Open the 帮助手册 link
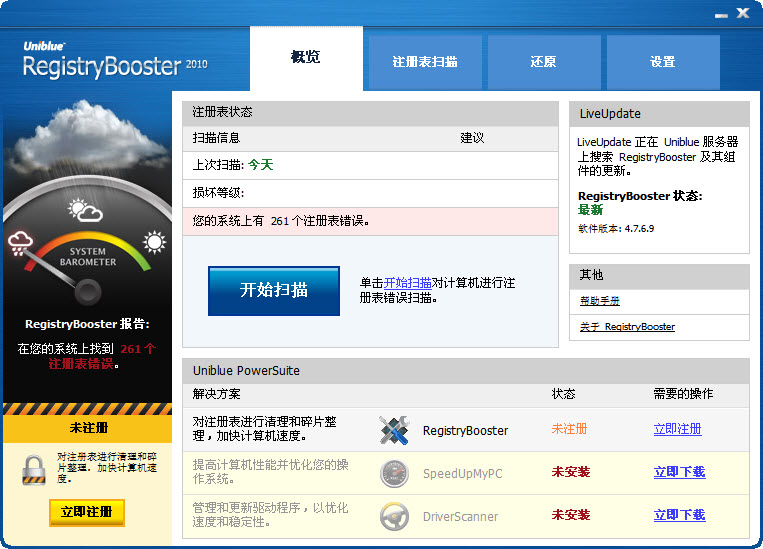 point(600,301)
